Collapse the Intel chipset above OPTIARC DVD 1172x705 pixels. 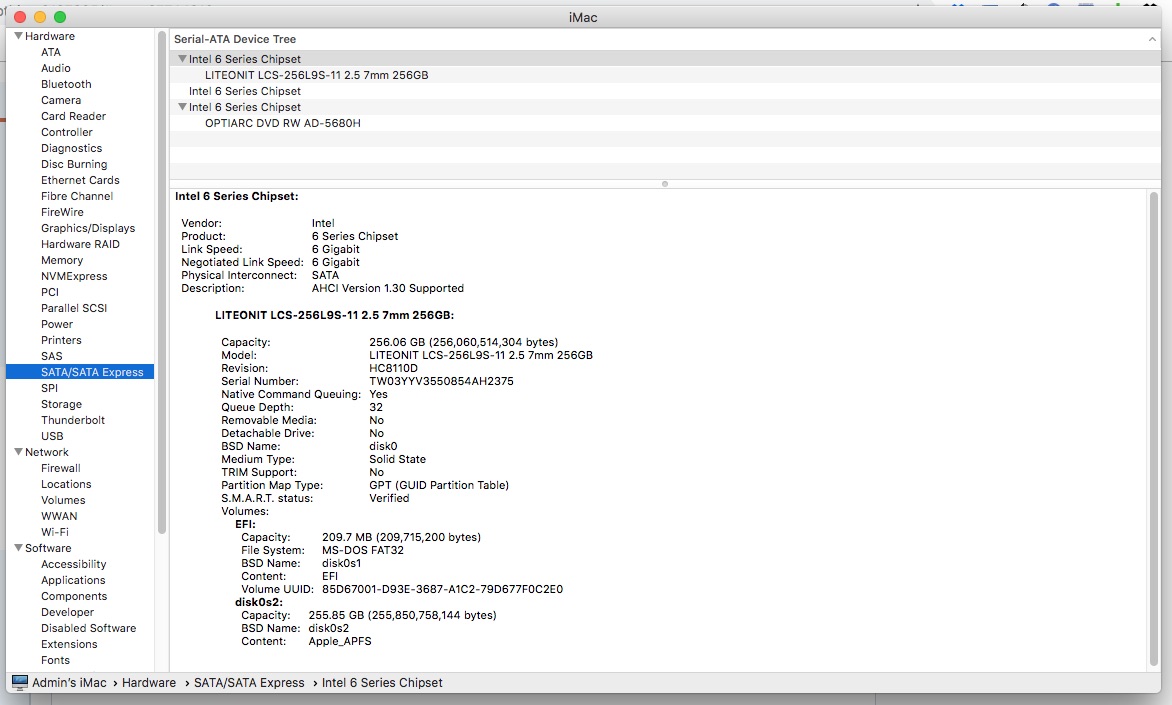[182, 107]
